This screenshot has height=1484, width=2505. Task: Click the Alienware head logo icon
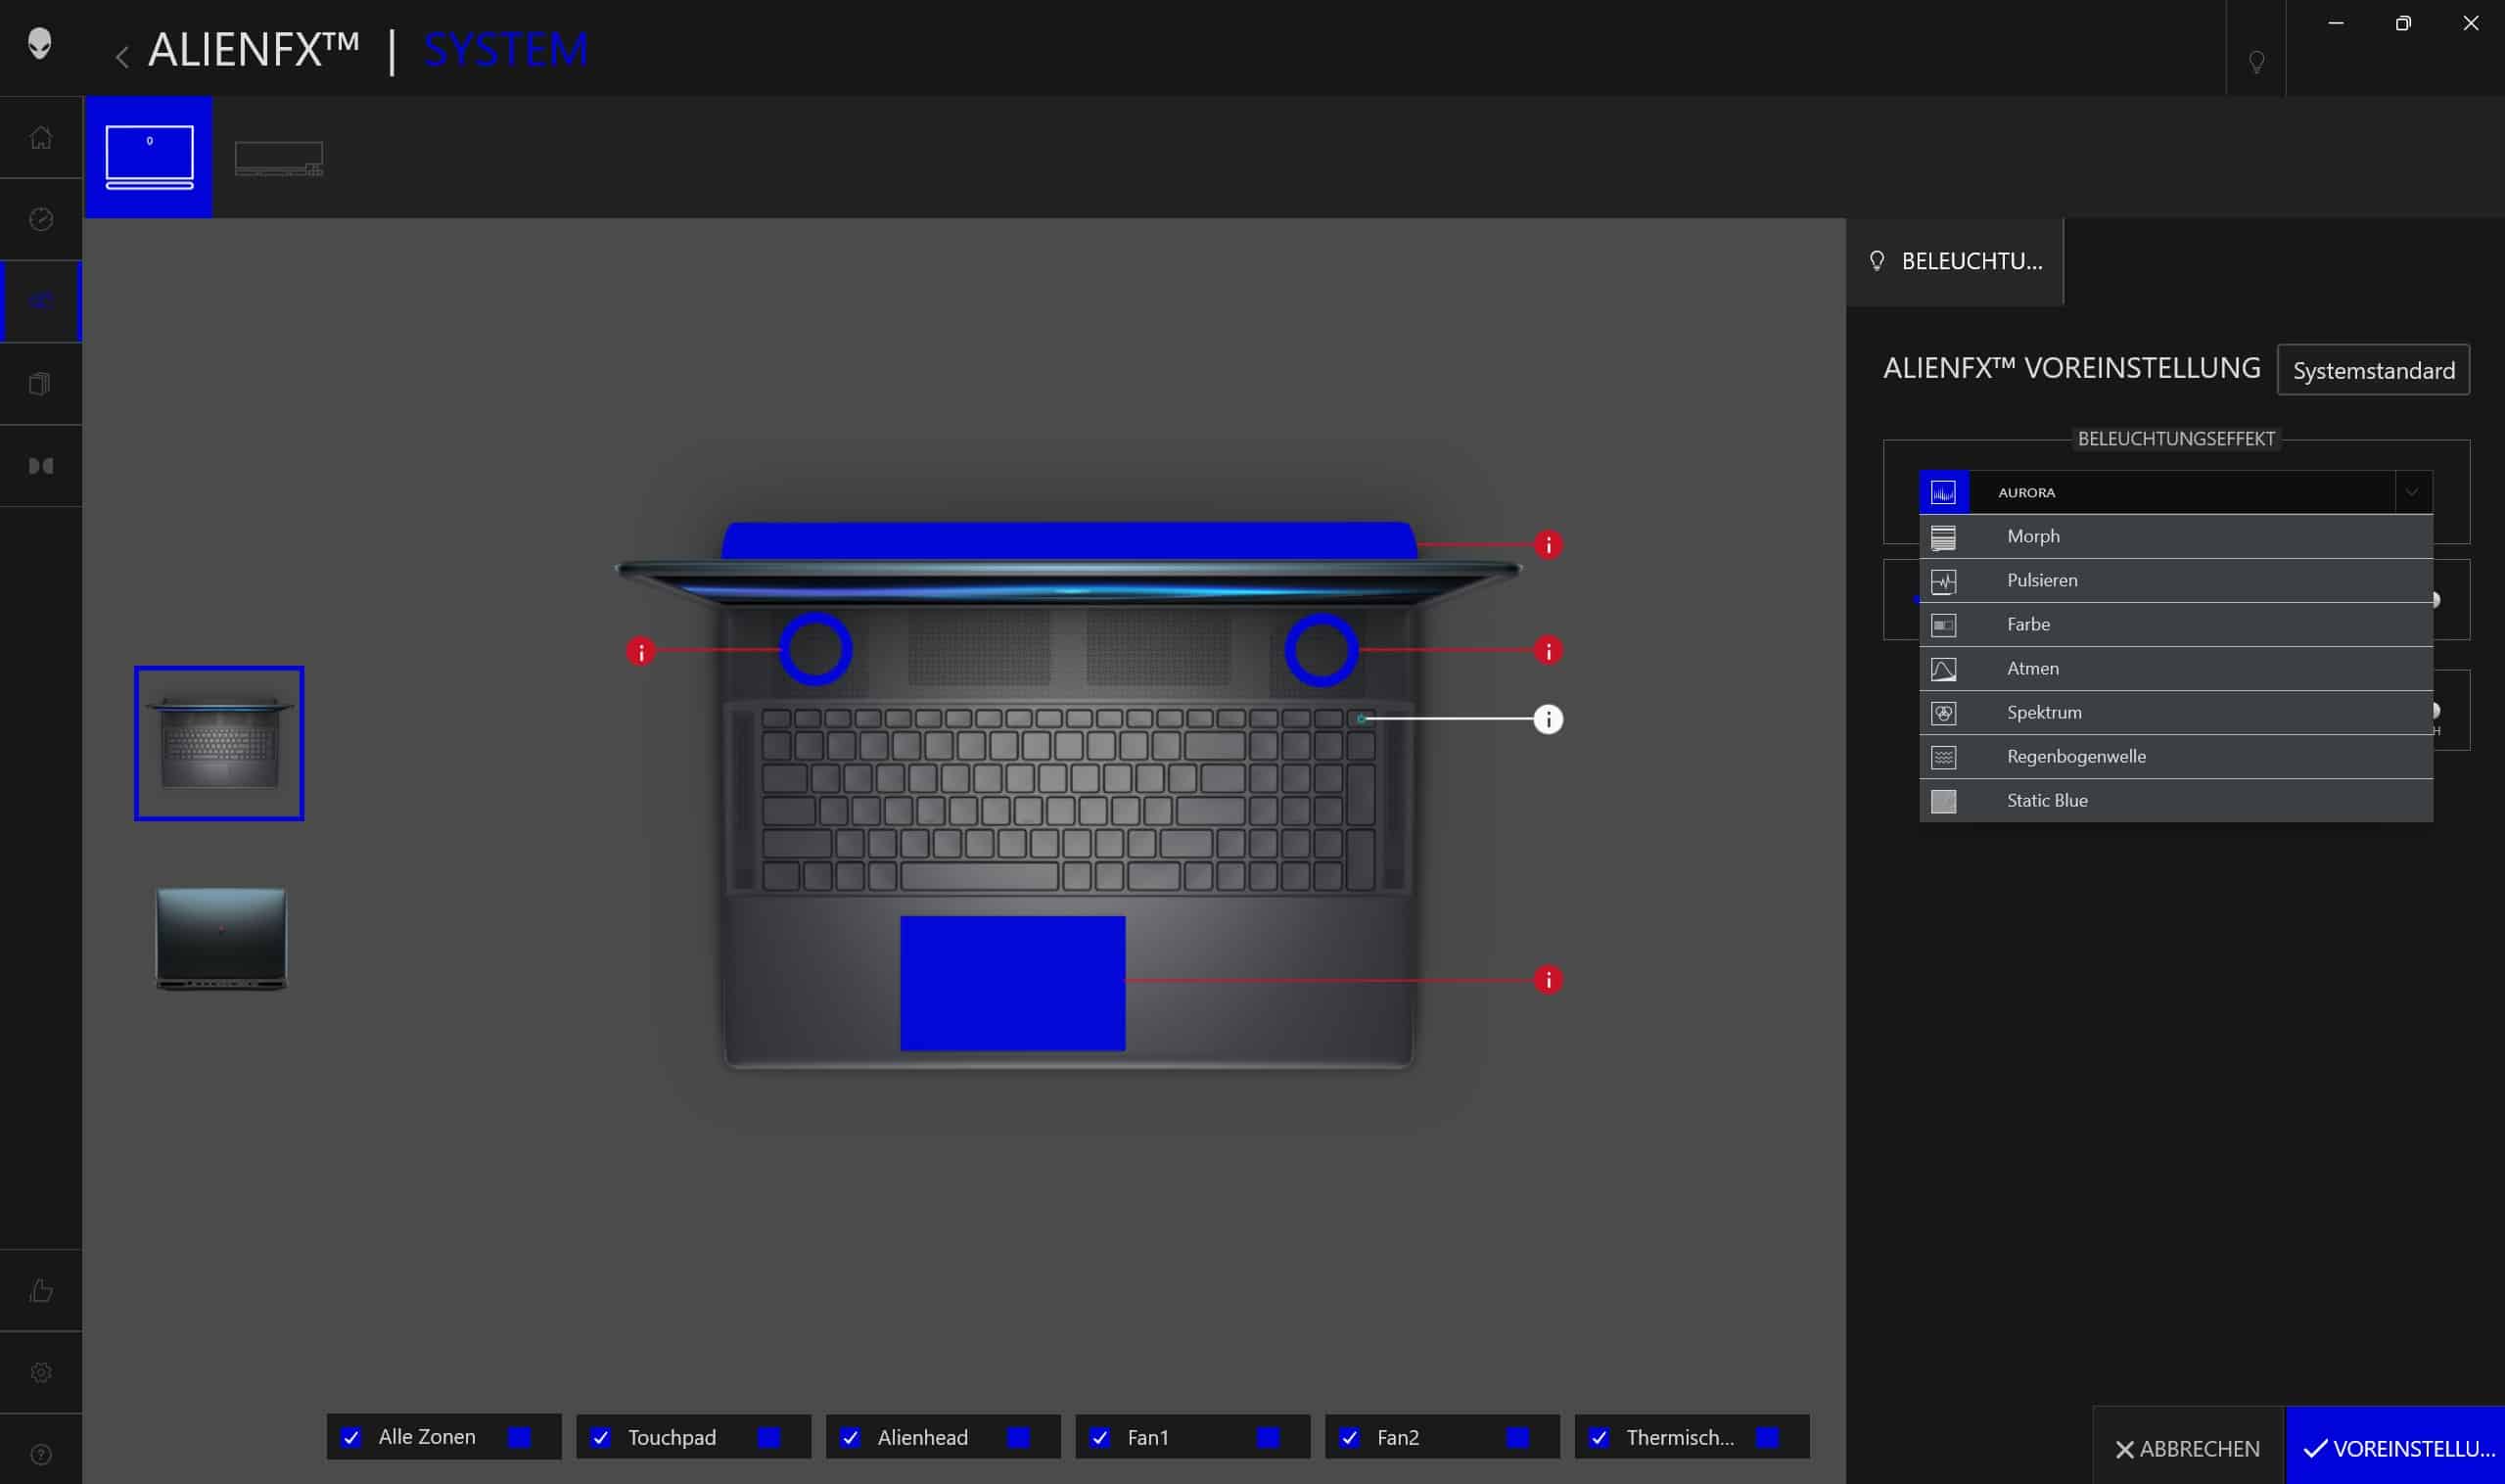click(39, 44)
